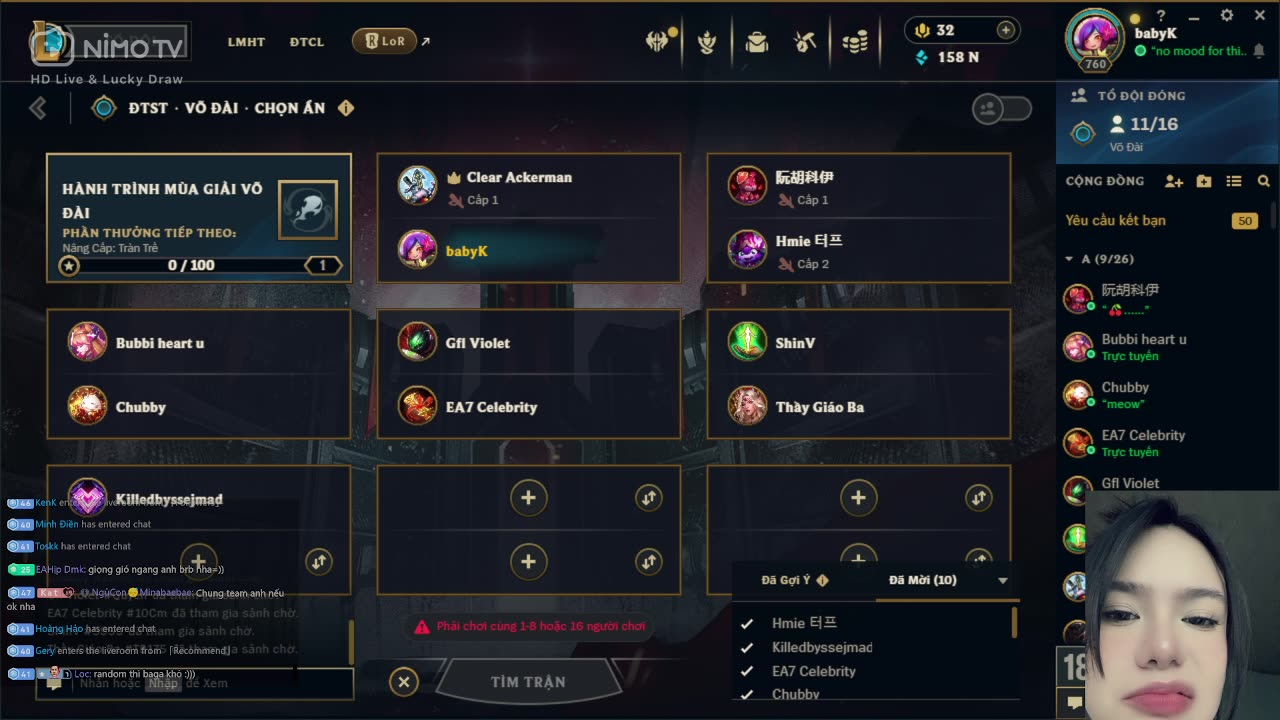Toggle the open party switch
The height and width of the screenshot is (720, 1280).
[1002, 108]
